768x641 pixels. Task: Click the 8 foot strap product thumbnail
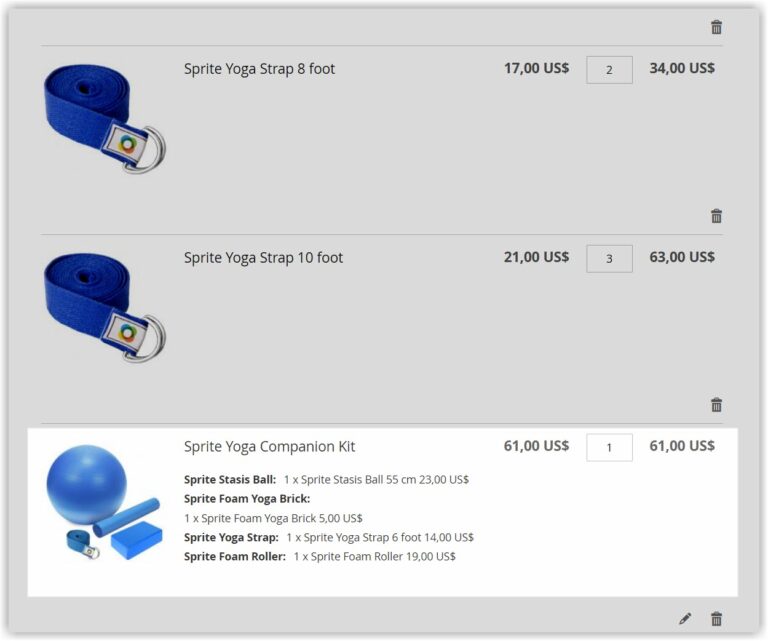tap(105, 119)
